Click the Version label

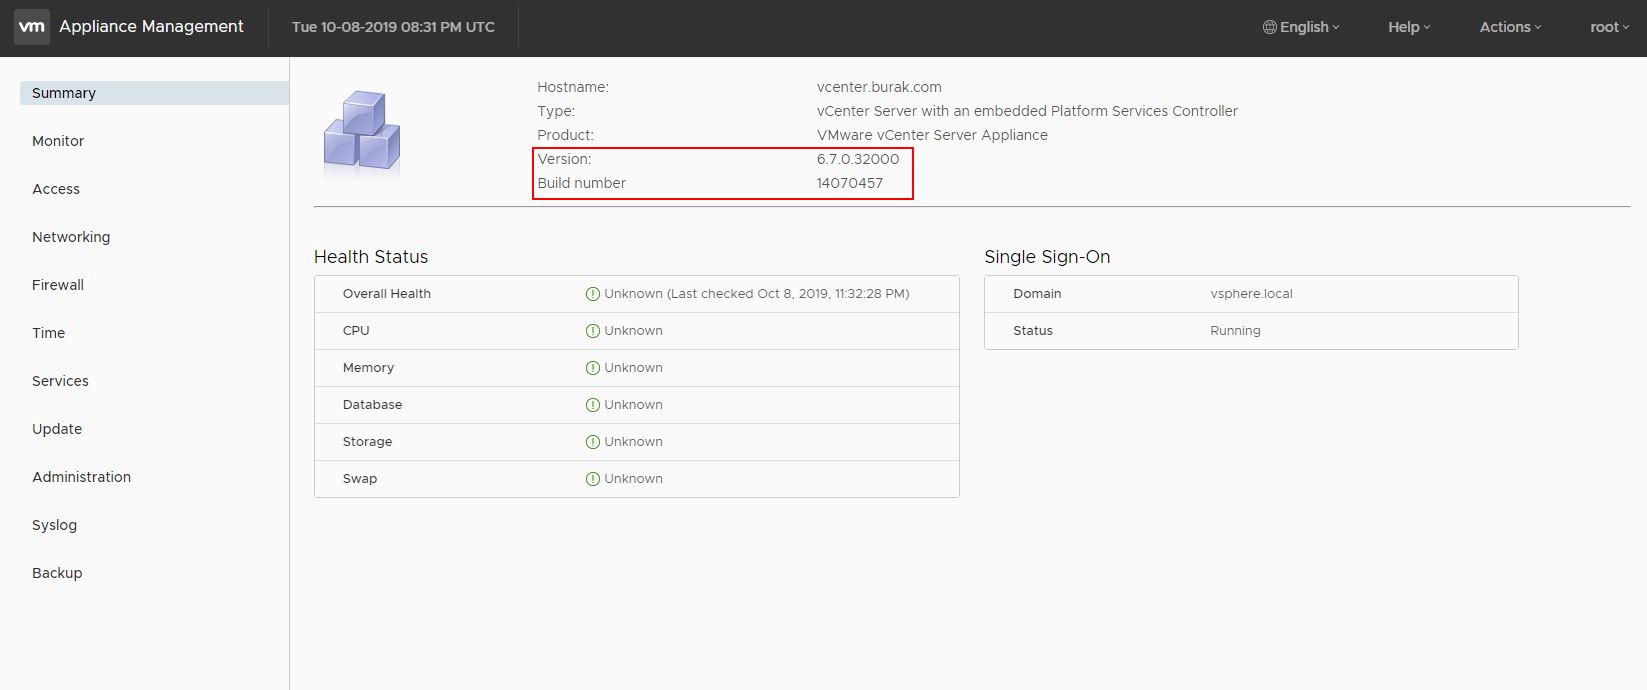[x=564, y=159]
